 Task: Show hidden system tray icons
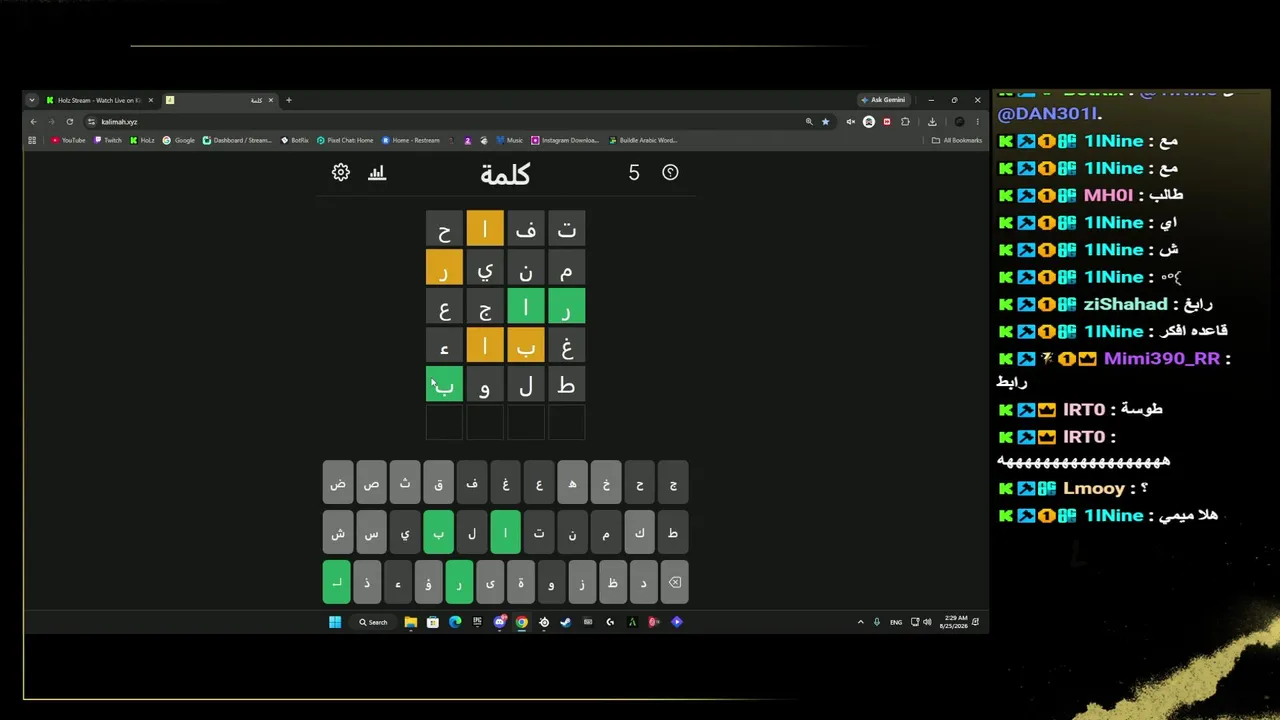click(x=860, y=622)
